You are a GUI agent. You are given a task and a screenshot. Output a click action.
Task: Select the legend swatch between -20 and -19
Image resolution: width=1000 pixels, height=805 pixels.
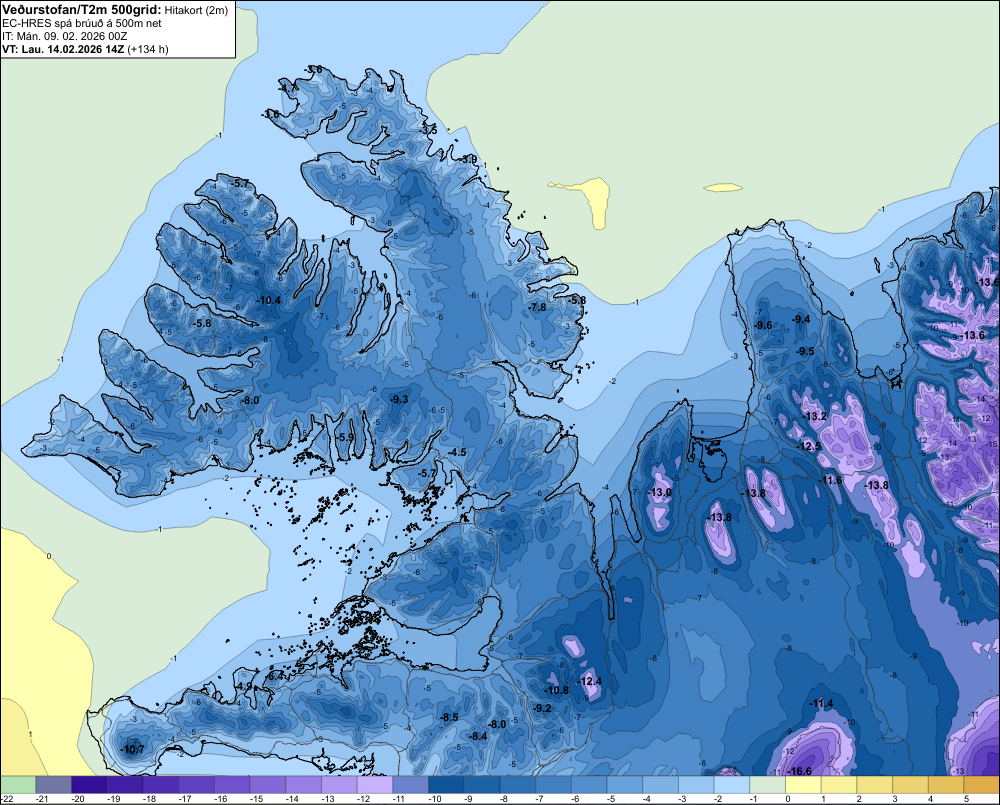[x=89, y=785]
